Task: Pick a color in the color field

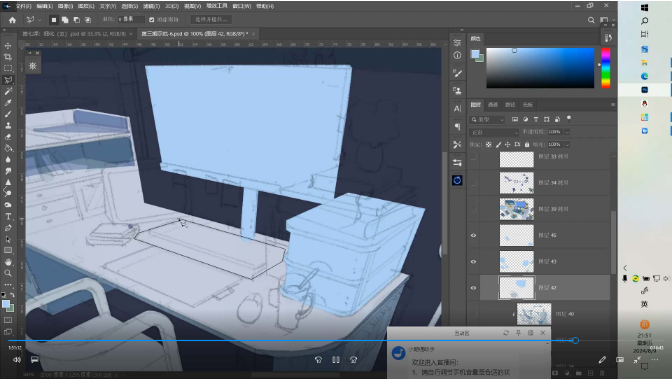Action: 540,68
